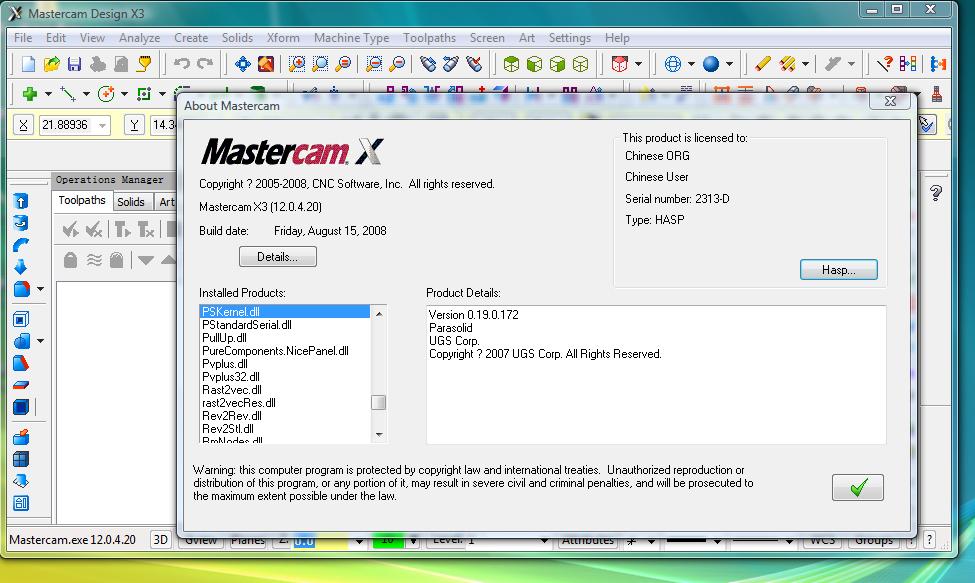Screen dimensions: 975x583
Task: Click the red cube view icon
Action: [620, 63]
